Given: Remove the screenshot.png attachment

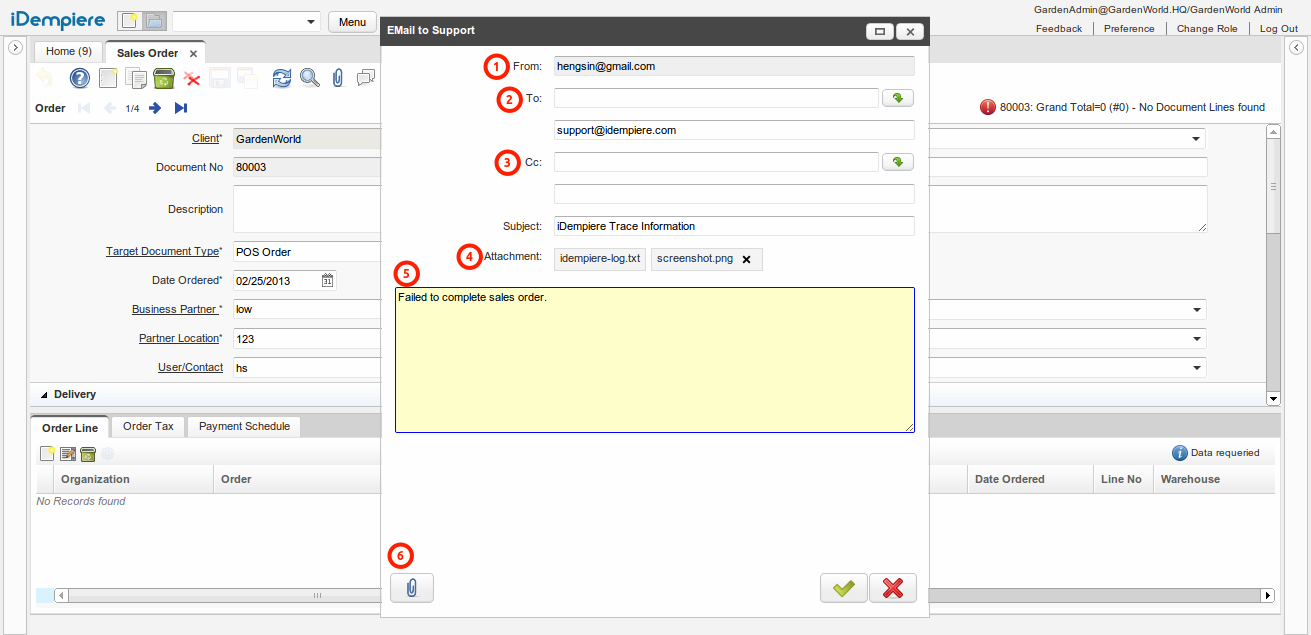Looking at the screenshot, I should point(745,258).
